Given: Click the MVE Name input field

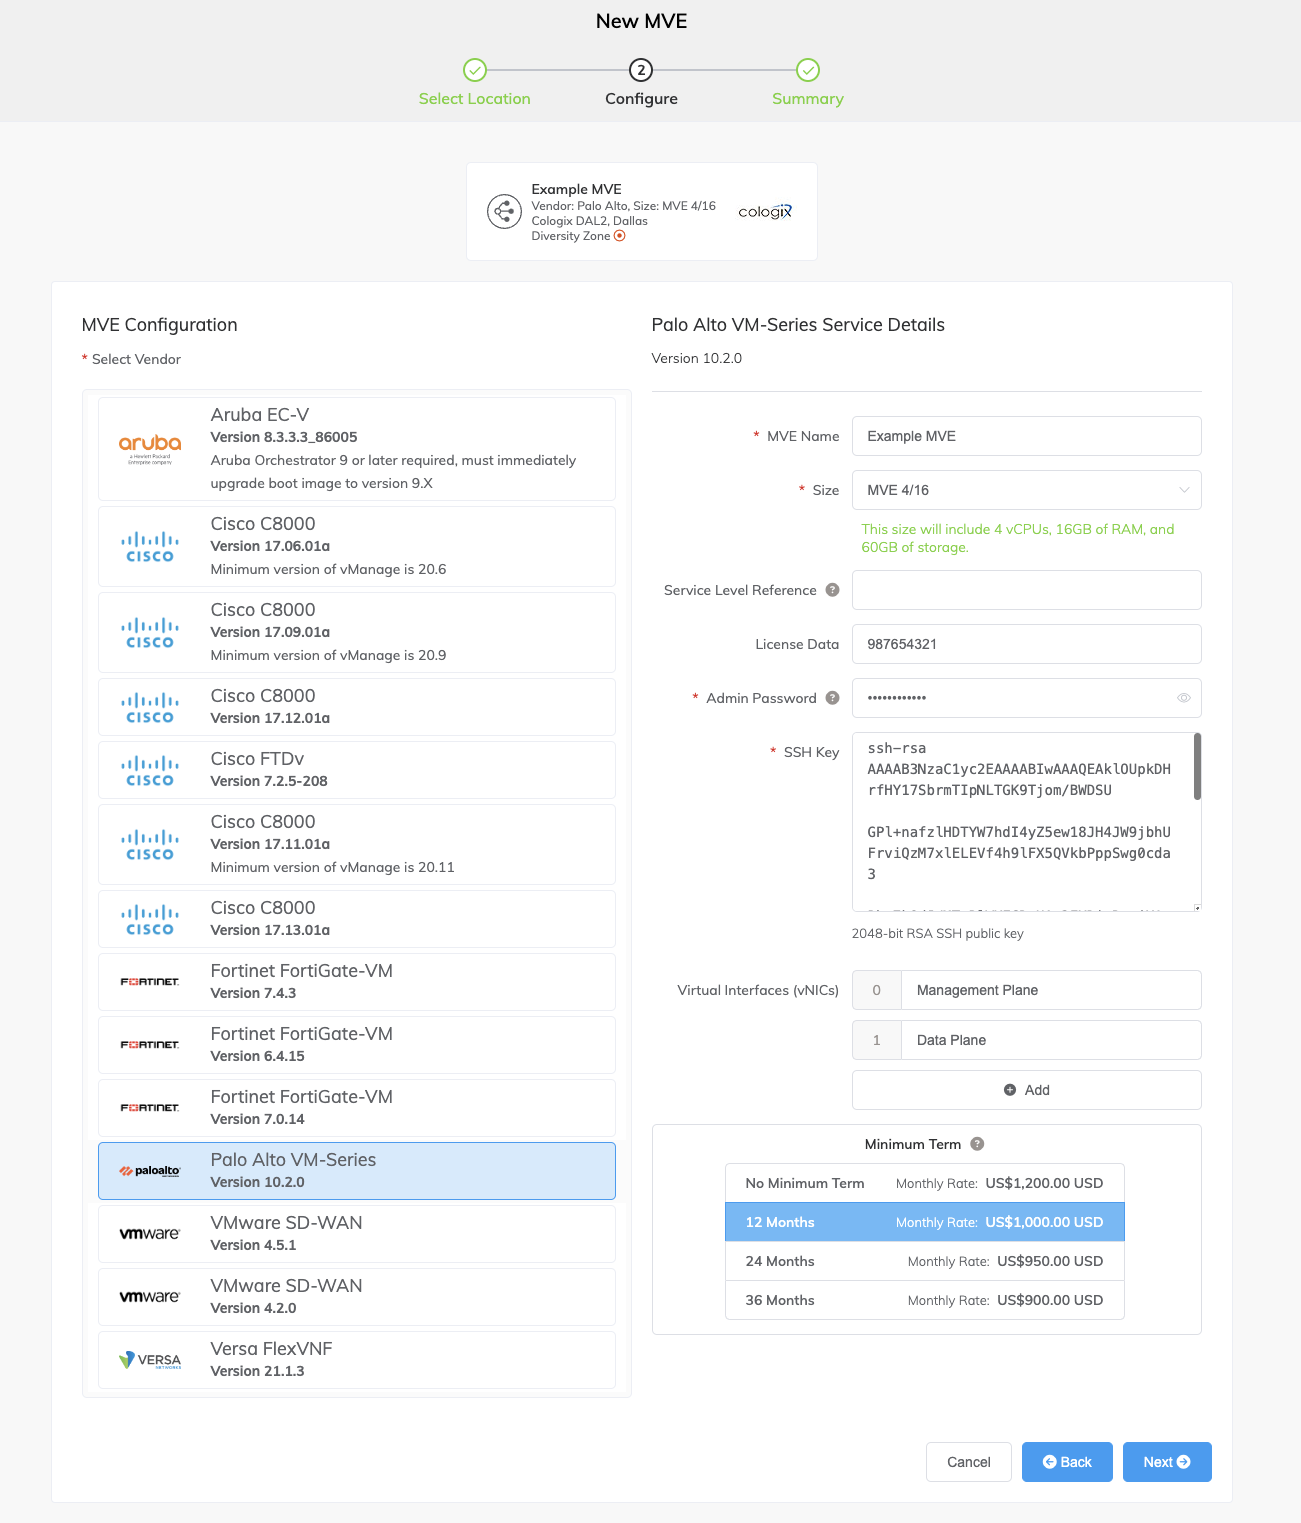Looking at the screenshot, I should pos(1026,436).
